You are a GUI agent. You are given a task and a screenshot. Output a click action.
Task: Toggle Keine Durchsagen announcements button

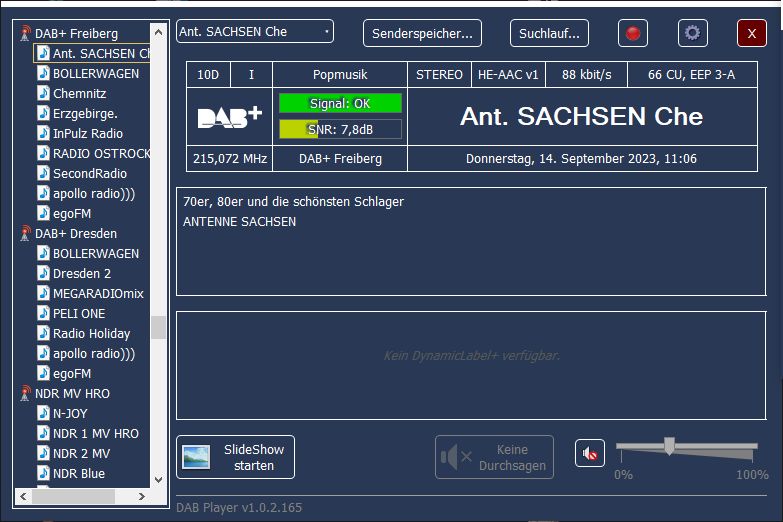494,457
